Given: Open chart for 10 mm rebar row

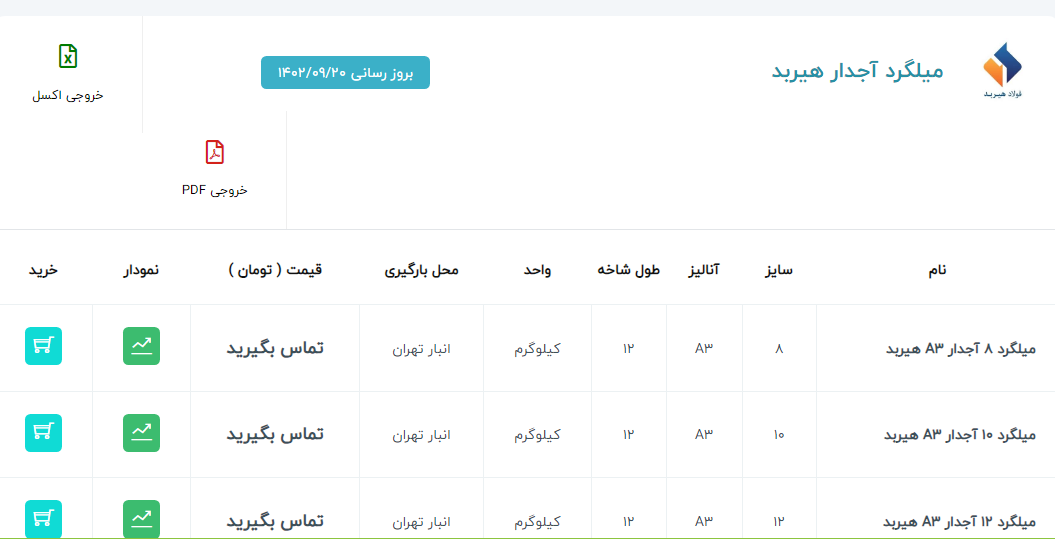Looking at the screenshot, I should tap(141, 433).
